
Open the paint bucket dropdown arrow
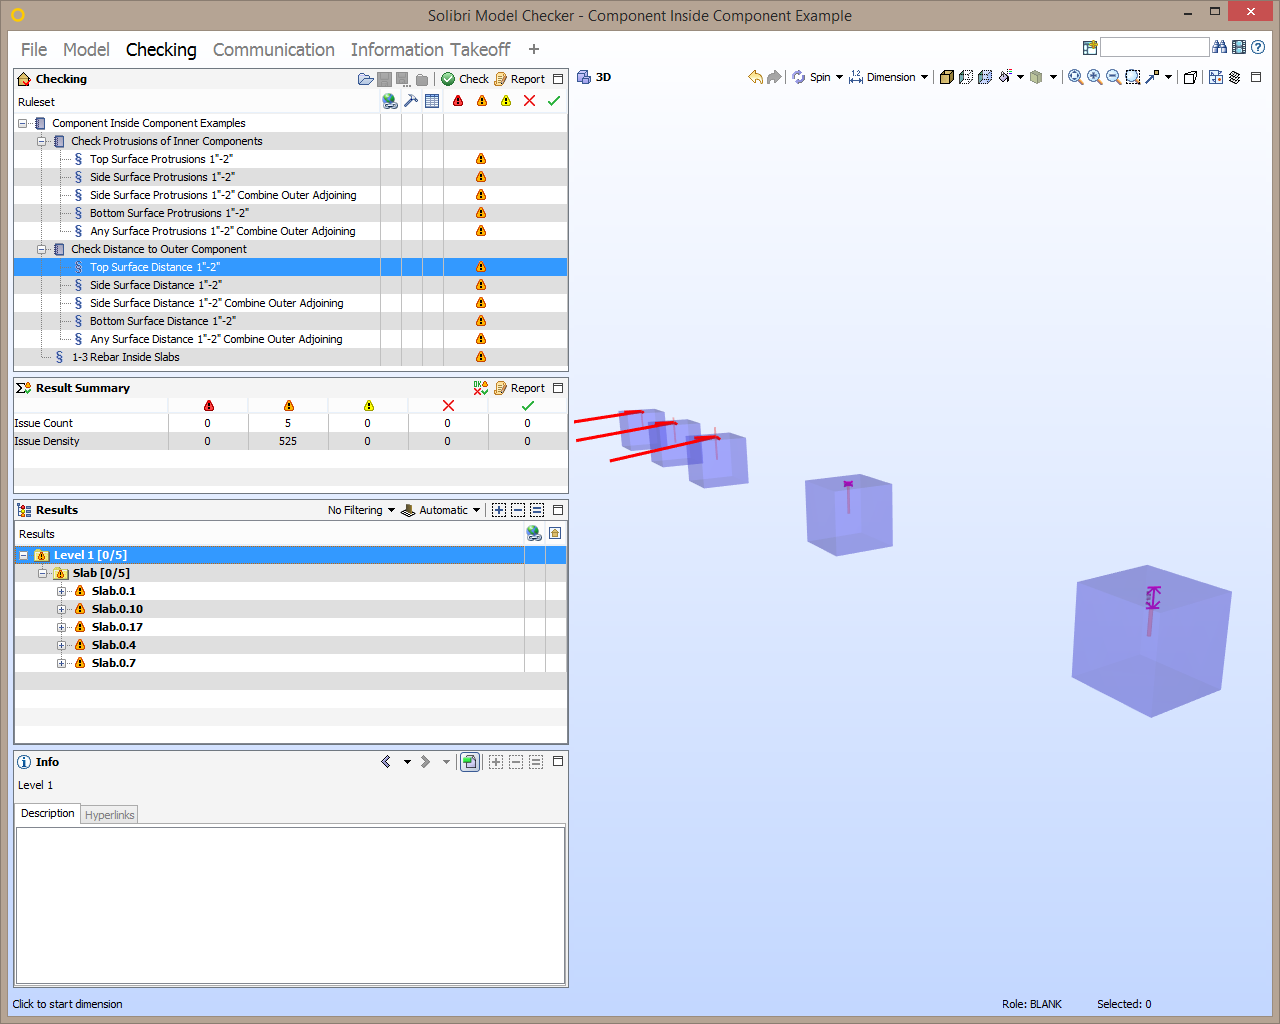tap(1020, 77)
